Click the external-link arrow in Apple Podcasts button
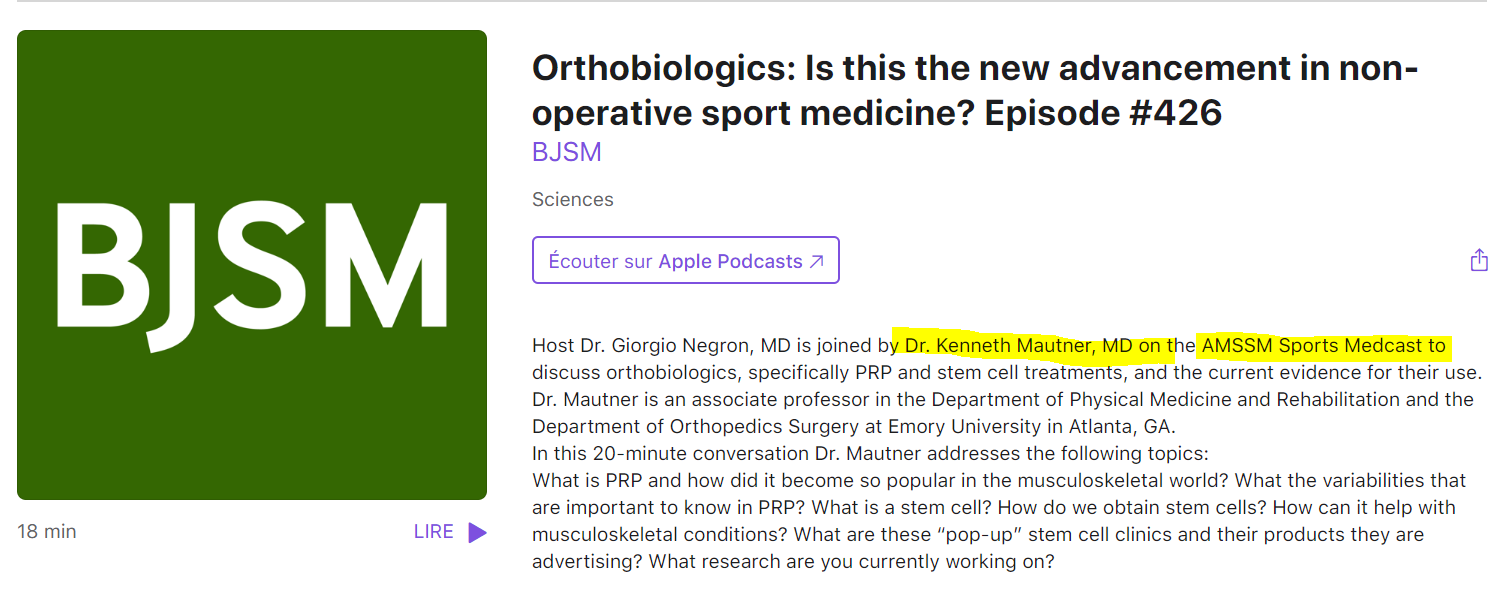Image resolution: width=1499 pixels, height=601 pixels. point(816,261)
